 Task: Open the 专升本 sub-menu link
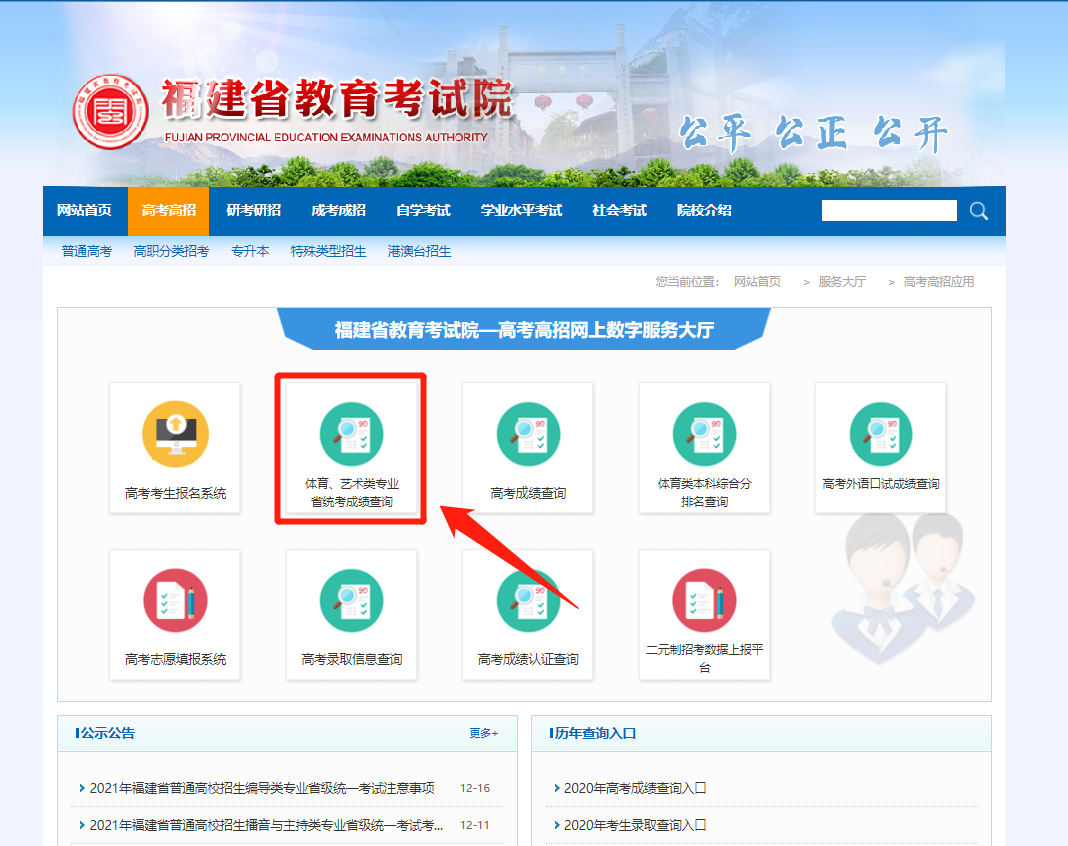click(x=250, y=251)
